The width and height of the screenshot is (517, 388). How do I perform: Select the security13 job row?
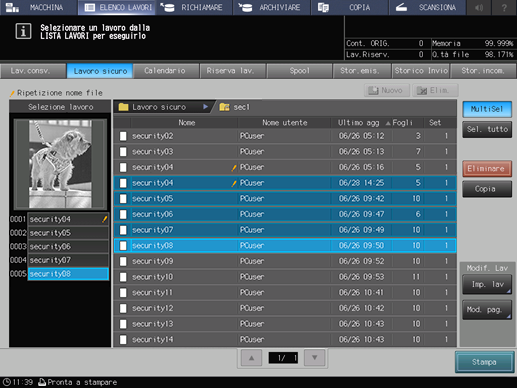pos(285,324)
